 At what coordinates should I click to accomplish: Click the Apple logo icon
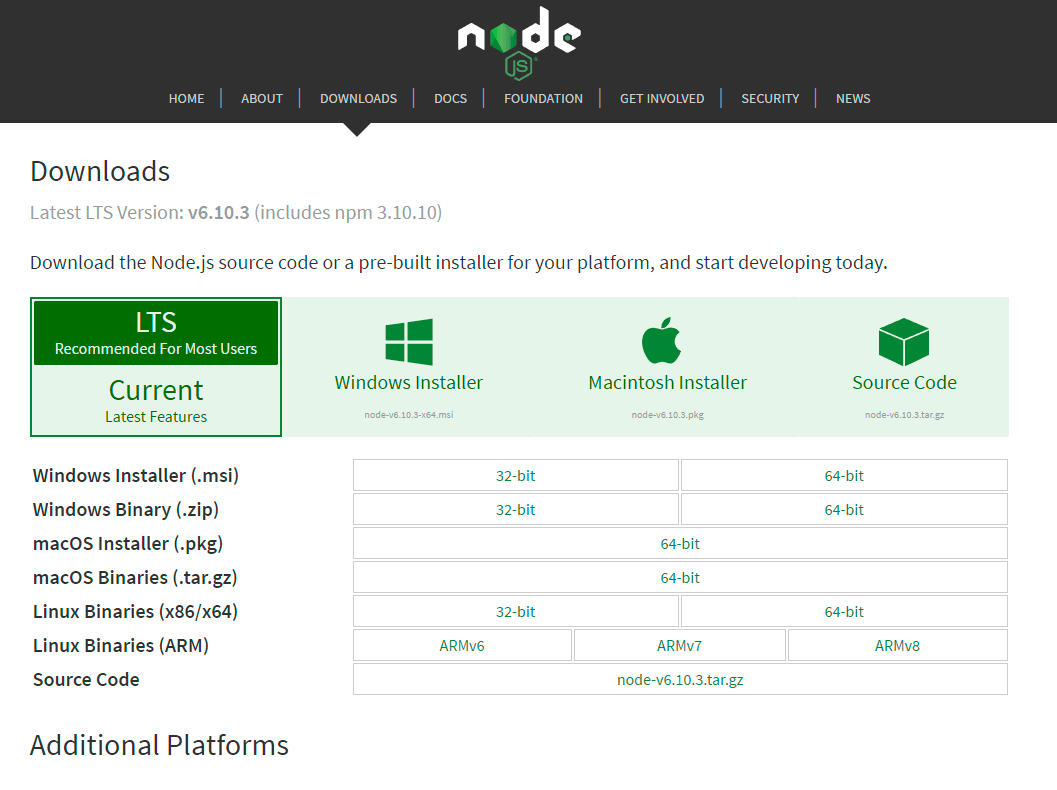[x=661, y=340]
